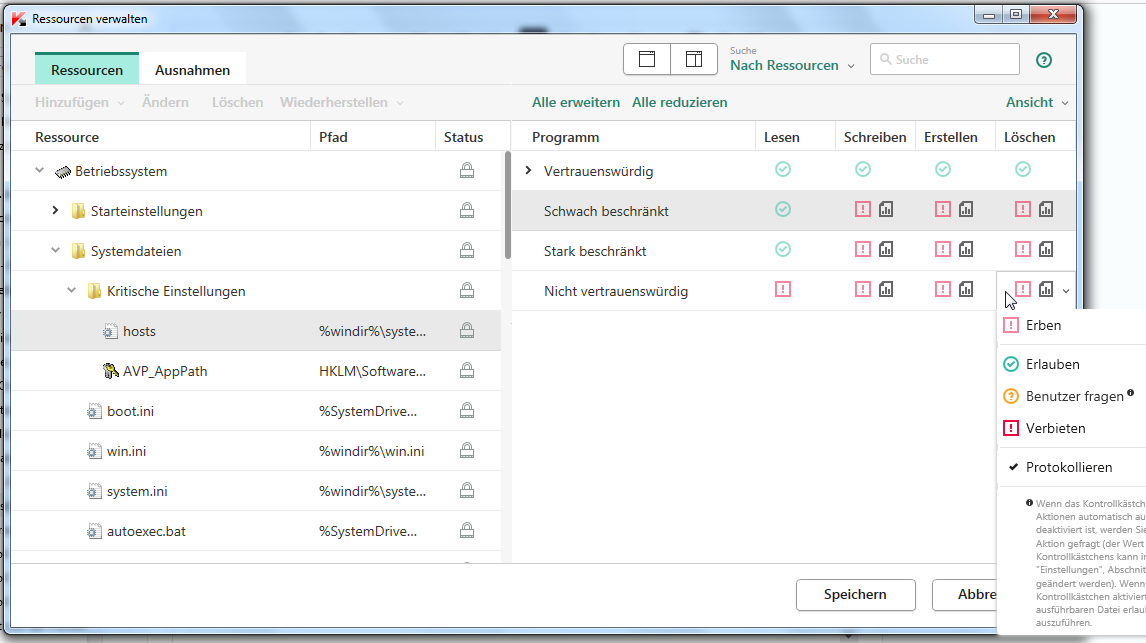Collapse the Betriebssystem tree node

tap(40, 171)
